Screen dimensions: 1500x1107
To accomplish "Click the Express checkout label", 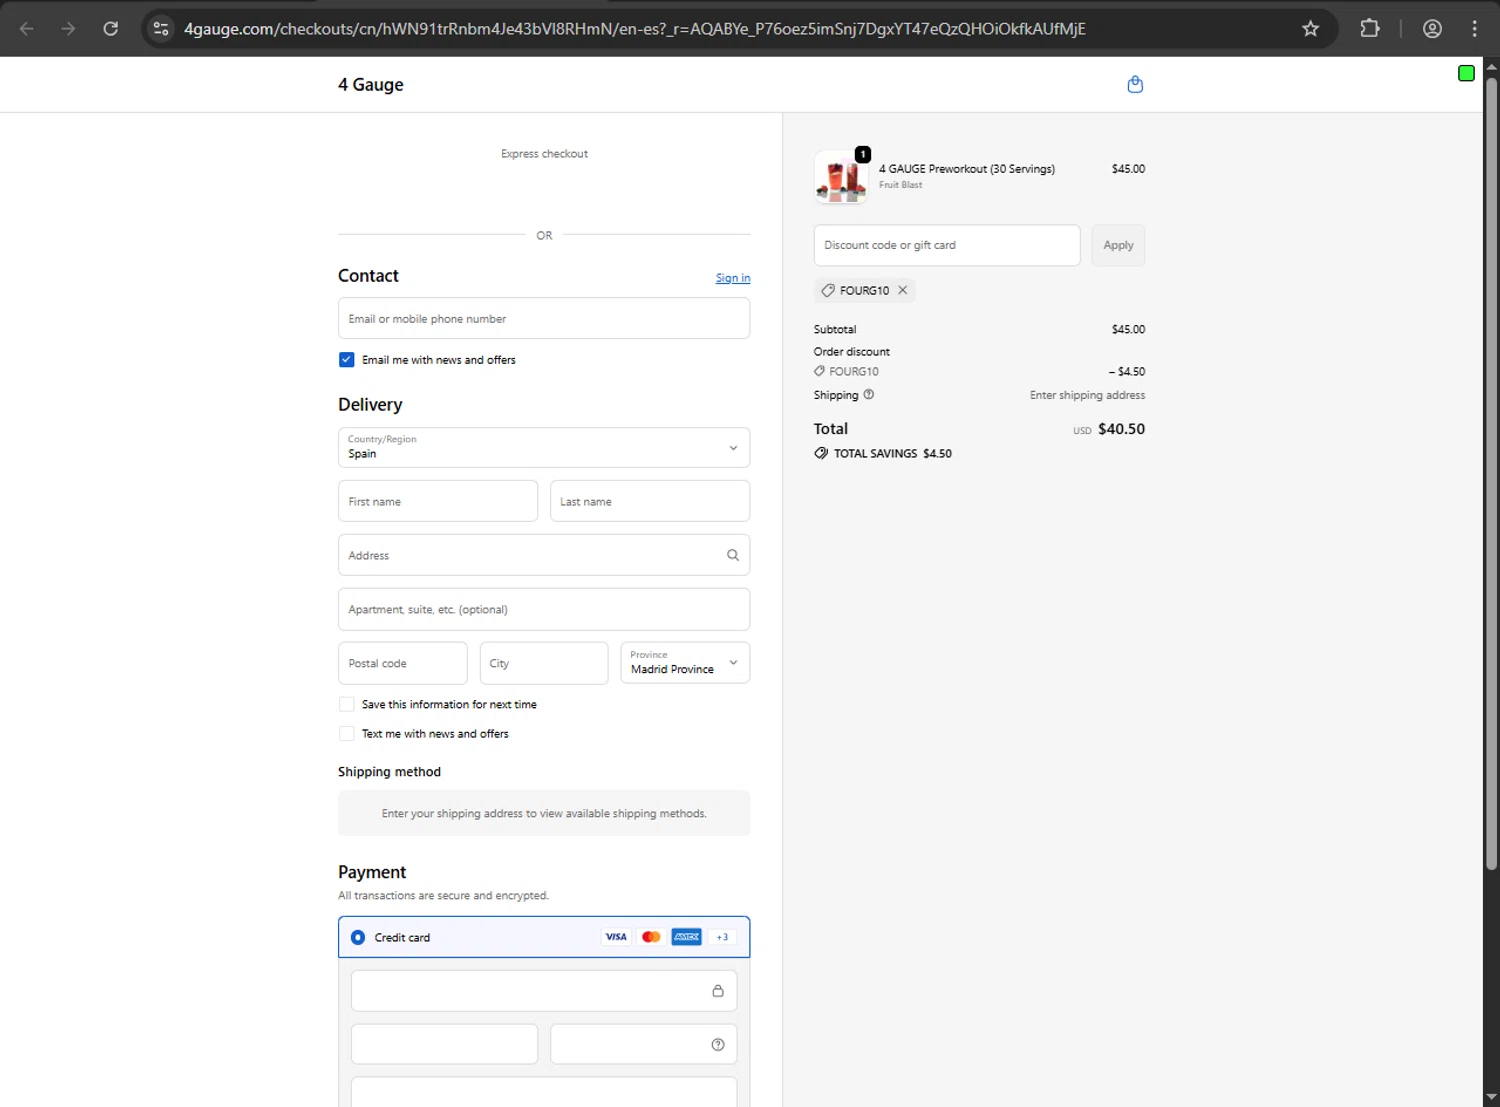I will pyautogui.click(x=544, y=154).
